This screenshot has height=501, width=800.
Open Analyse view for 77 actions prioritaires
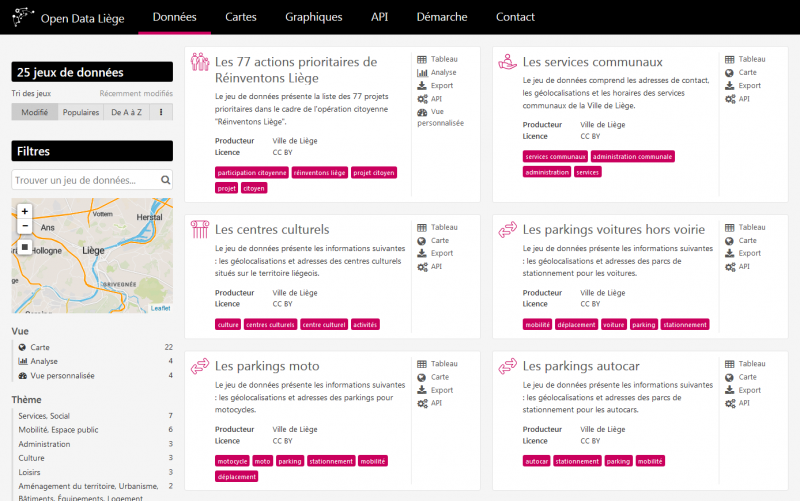pyautogui.click(x=437, y=72)
